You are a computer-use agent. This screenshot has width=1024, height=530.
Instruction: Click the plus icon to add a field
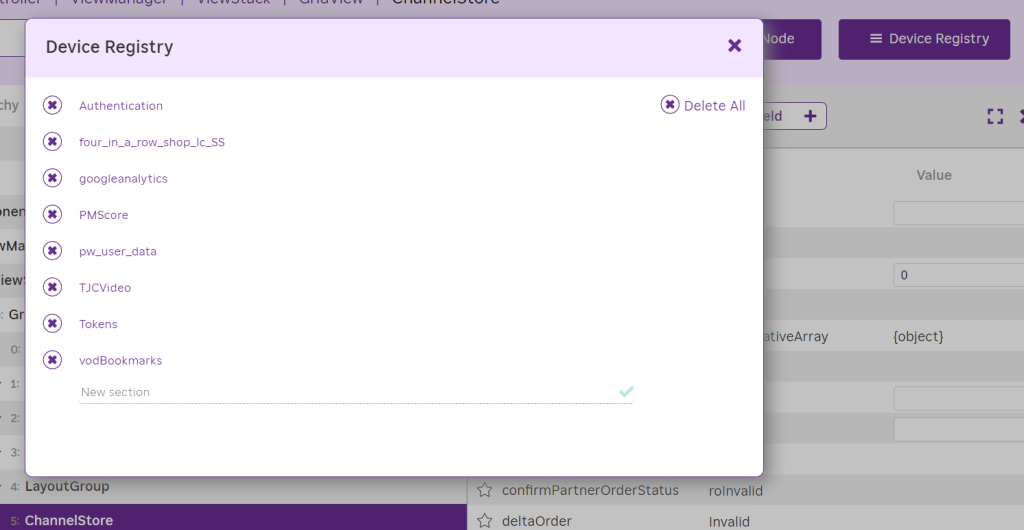[x=810, y=116]
